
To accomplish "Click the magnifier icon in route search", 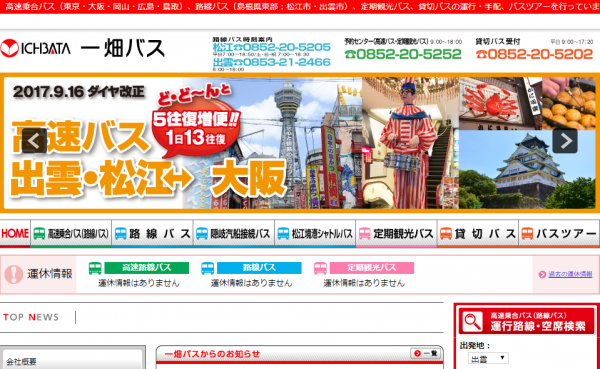I will (473, 322).
